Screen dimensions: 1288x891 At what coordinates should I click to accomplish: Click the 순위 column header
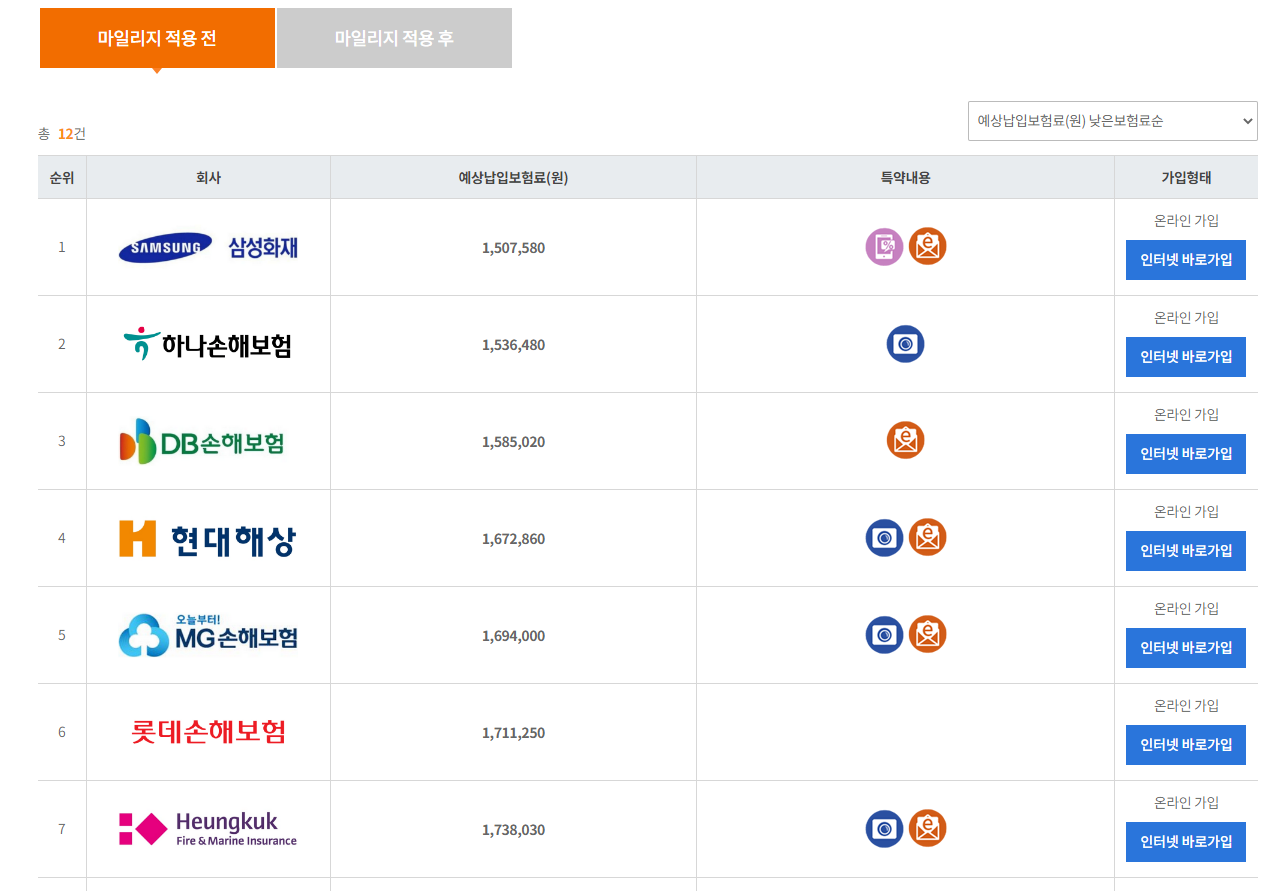tap(62, 178)
